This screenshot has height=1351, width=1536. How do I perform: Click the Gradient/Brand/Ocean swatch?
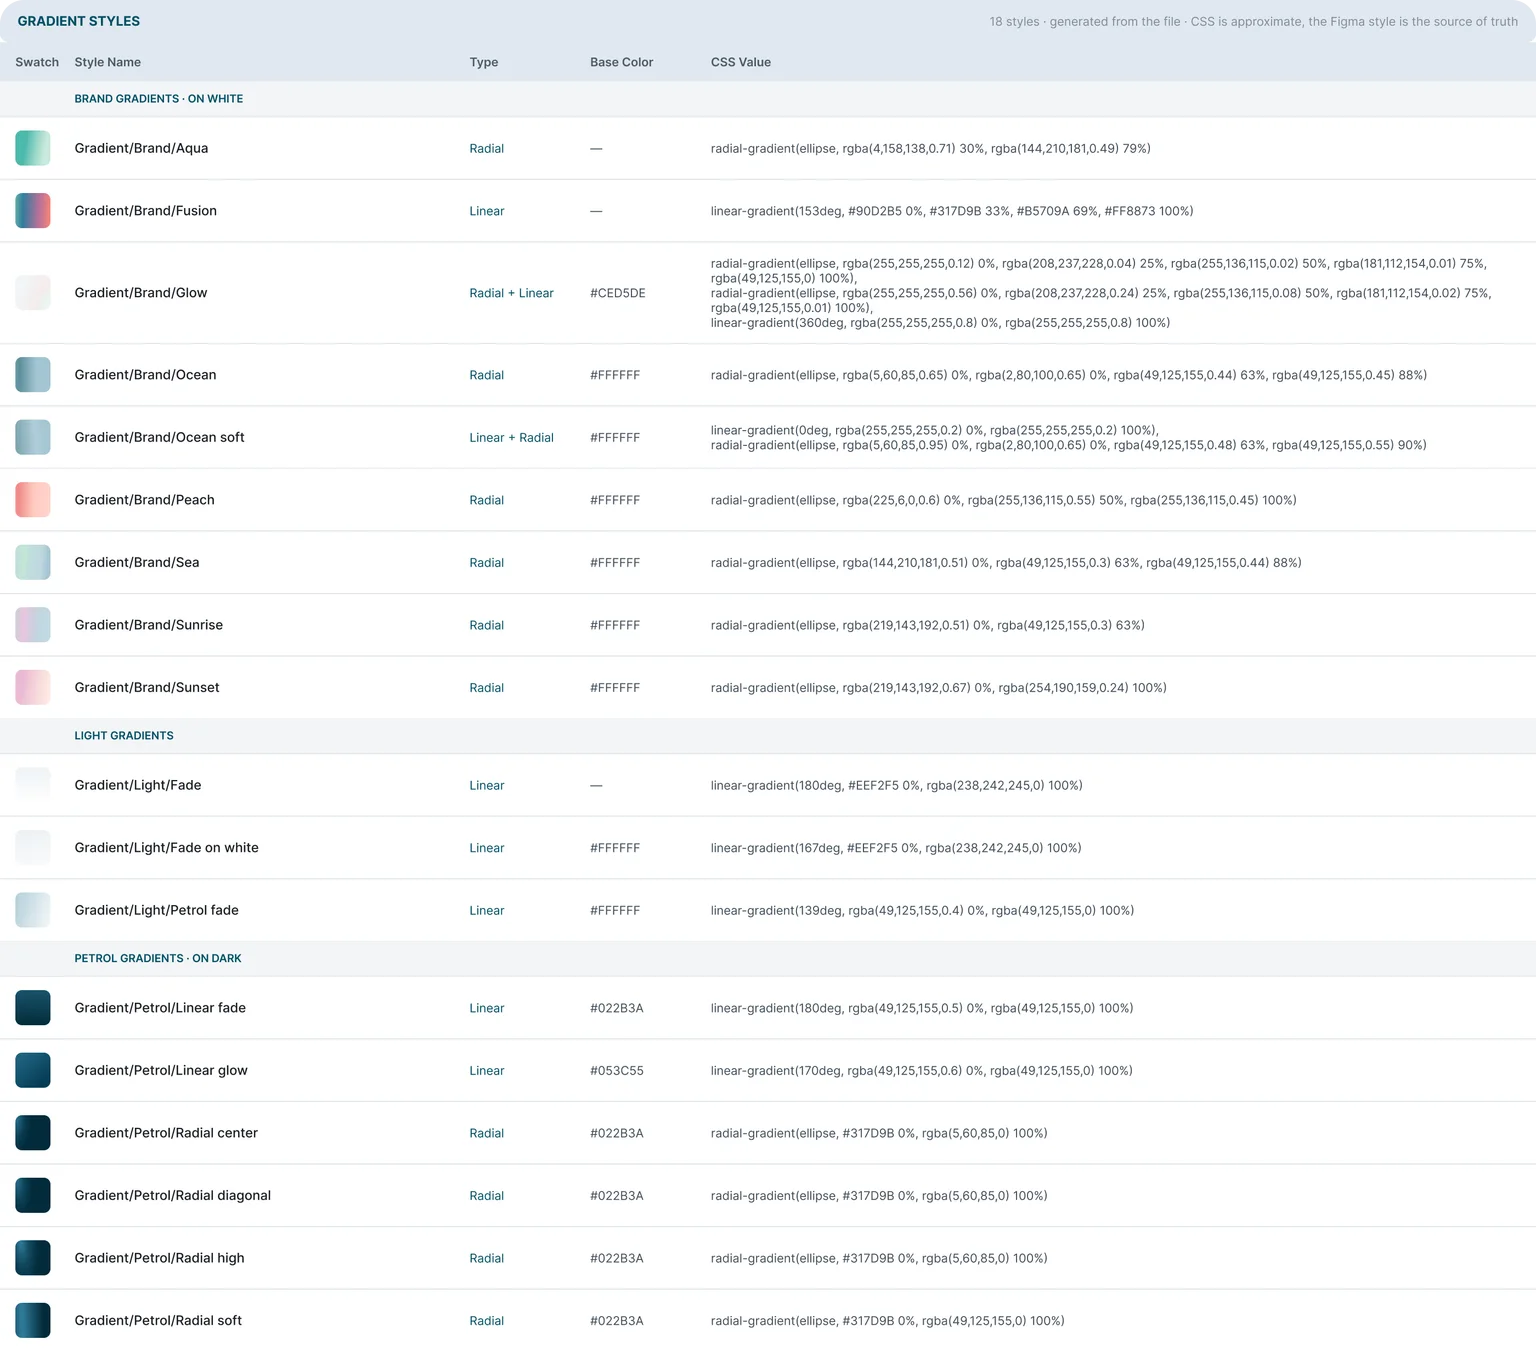pyautogui.click(x=33, y=375)
